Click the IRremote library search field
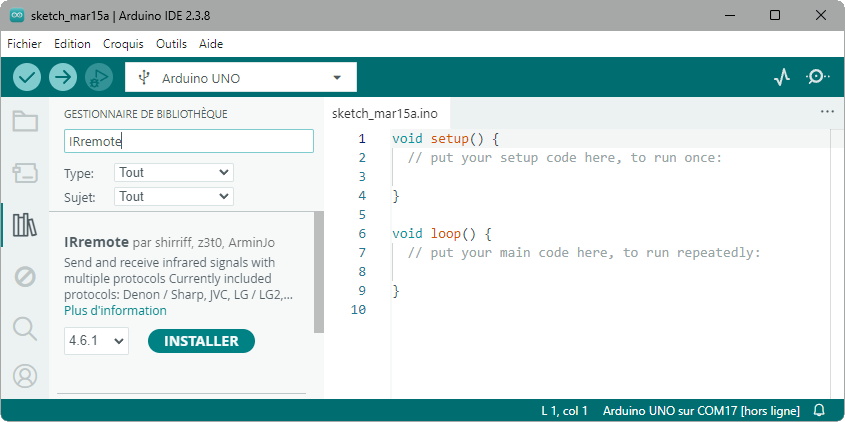The width and height of the screenshot is (845, 422). 188,142
